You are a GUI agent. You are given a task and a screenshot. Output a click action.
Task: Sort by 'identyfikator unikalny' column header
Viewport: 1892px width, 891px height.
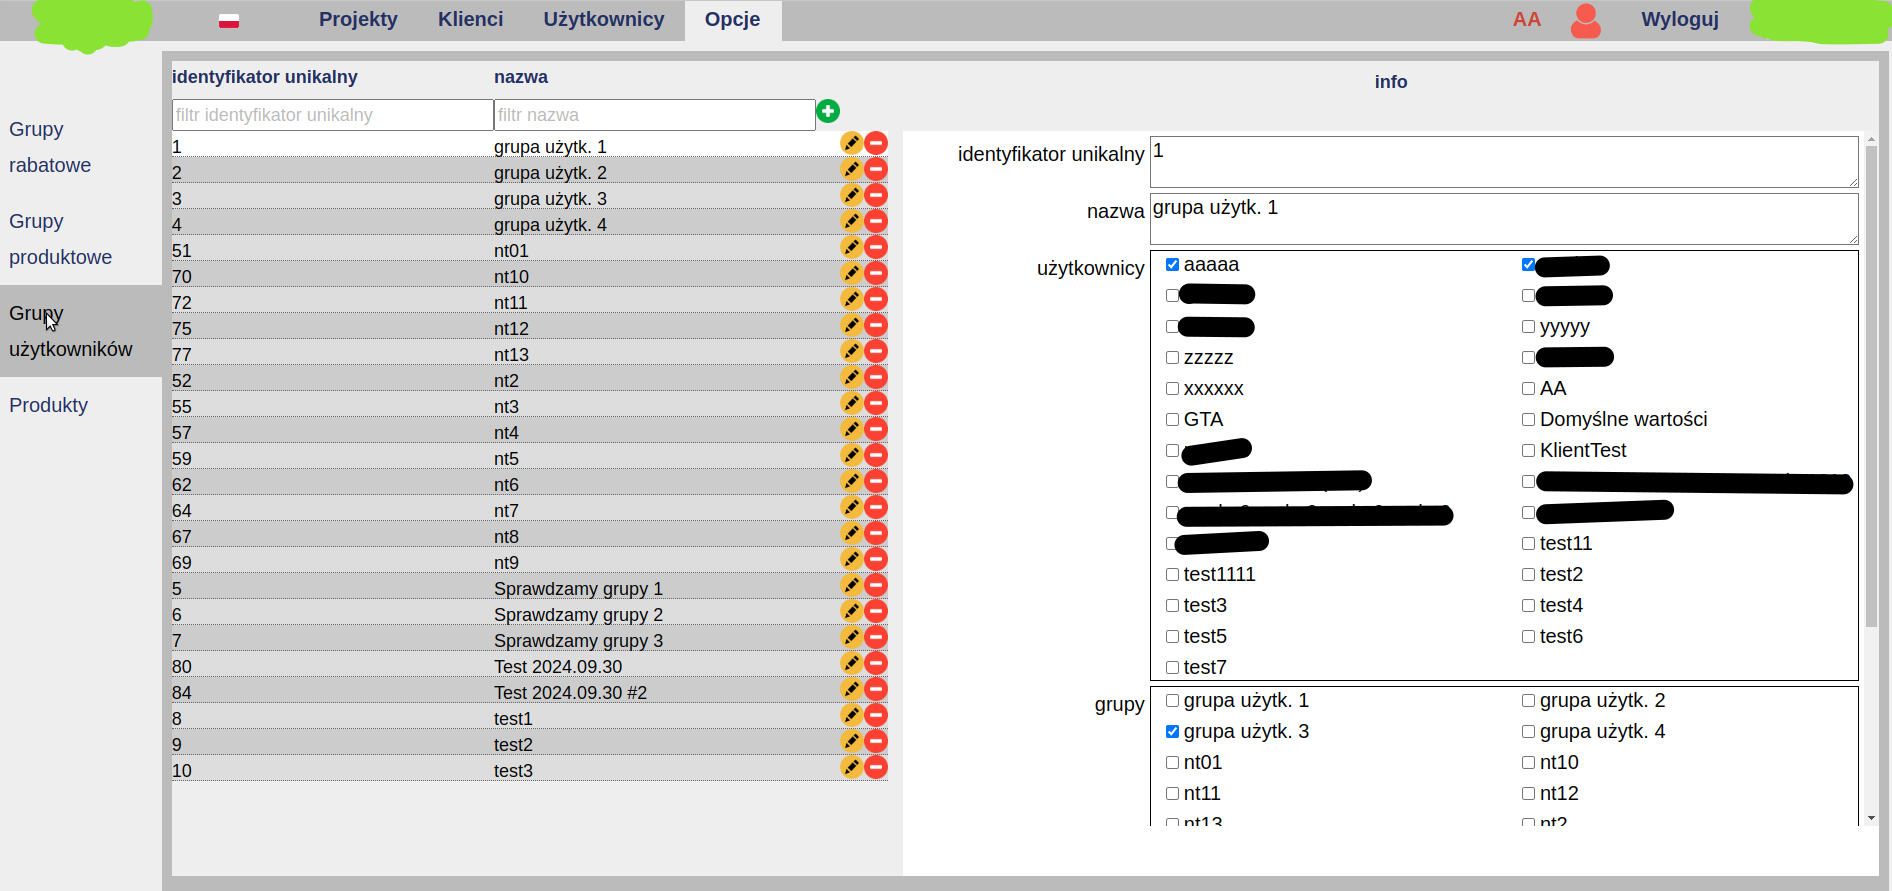click(x=265, y=77)
